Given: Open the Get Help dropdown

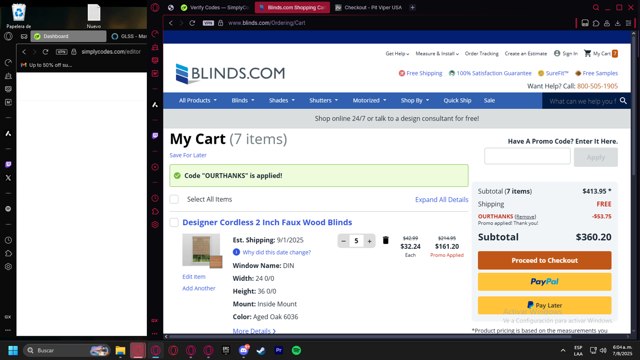Looking at the screenshot, I should click(397, 53).
